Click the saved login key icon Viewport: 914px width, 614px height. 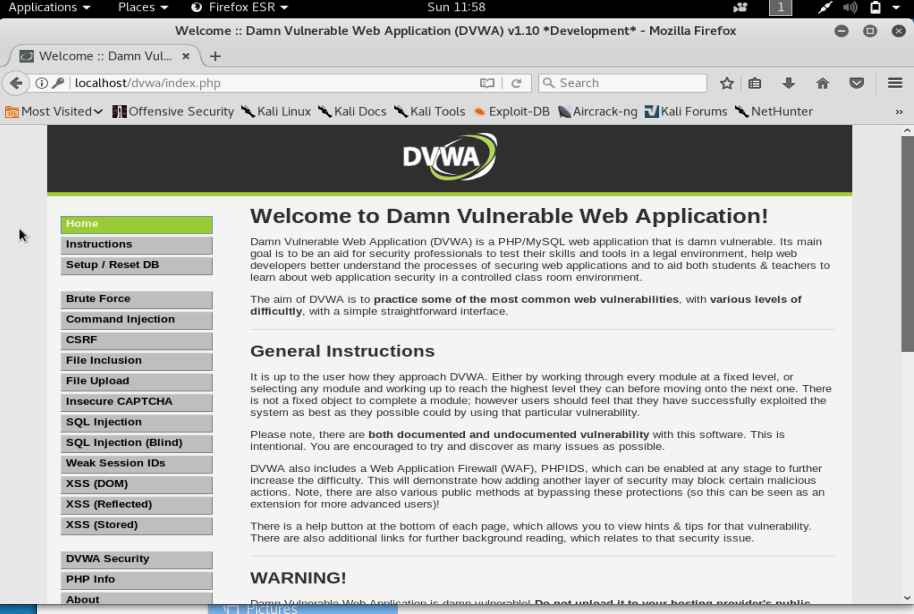(x=58, y=83)
